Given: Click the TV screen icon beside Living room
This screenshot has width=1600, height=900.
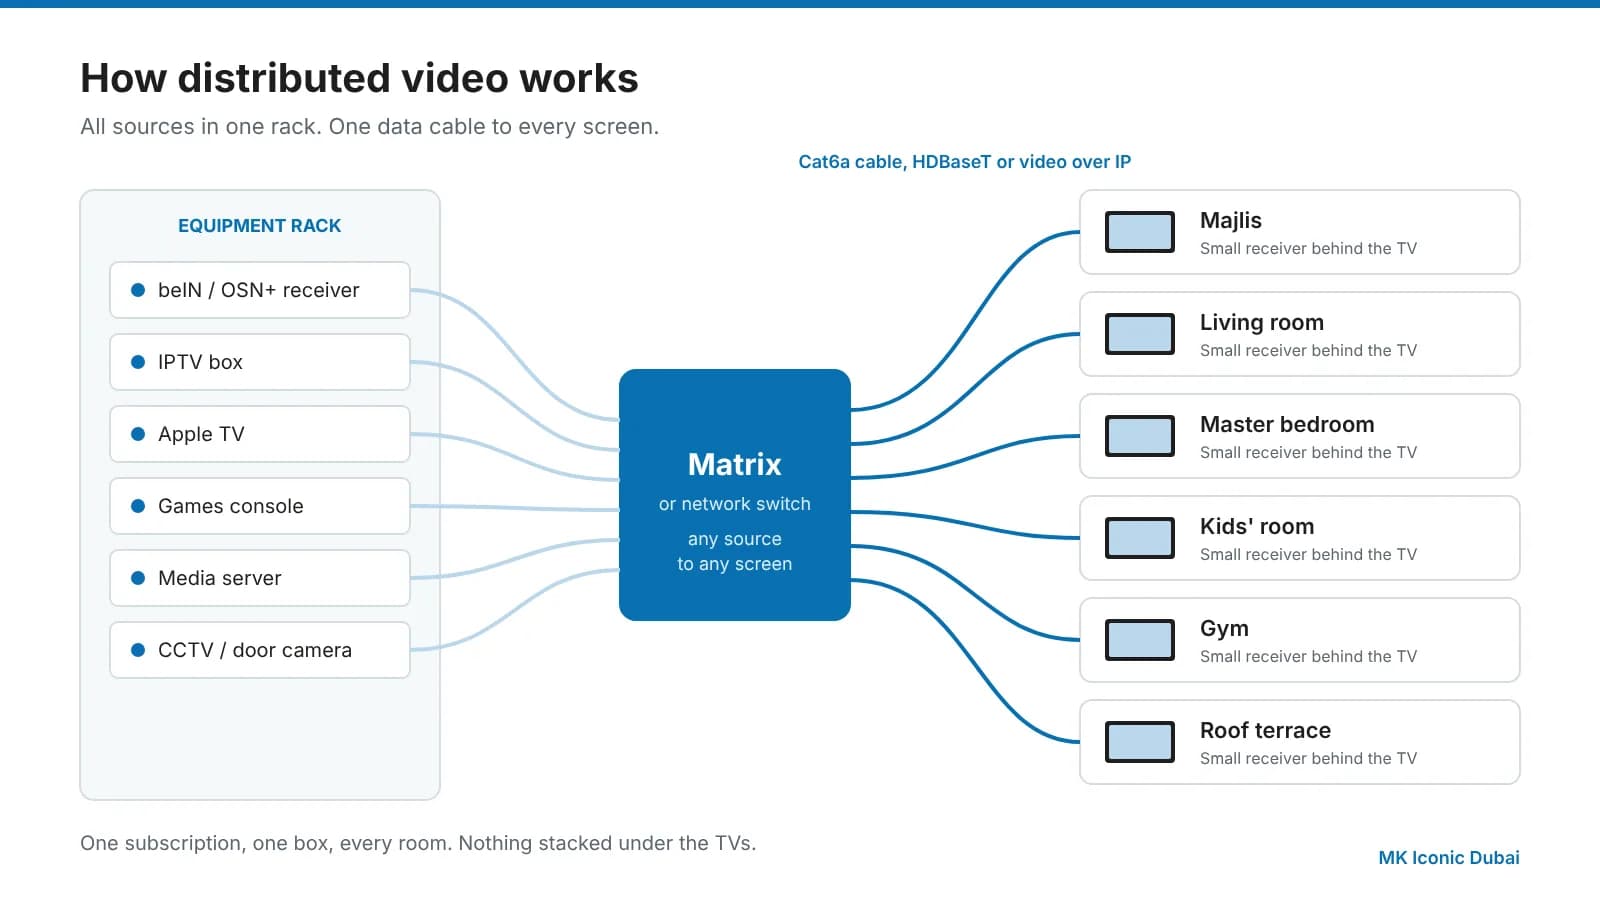Looking at the screenshot, I should [x=1140, y=334].
